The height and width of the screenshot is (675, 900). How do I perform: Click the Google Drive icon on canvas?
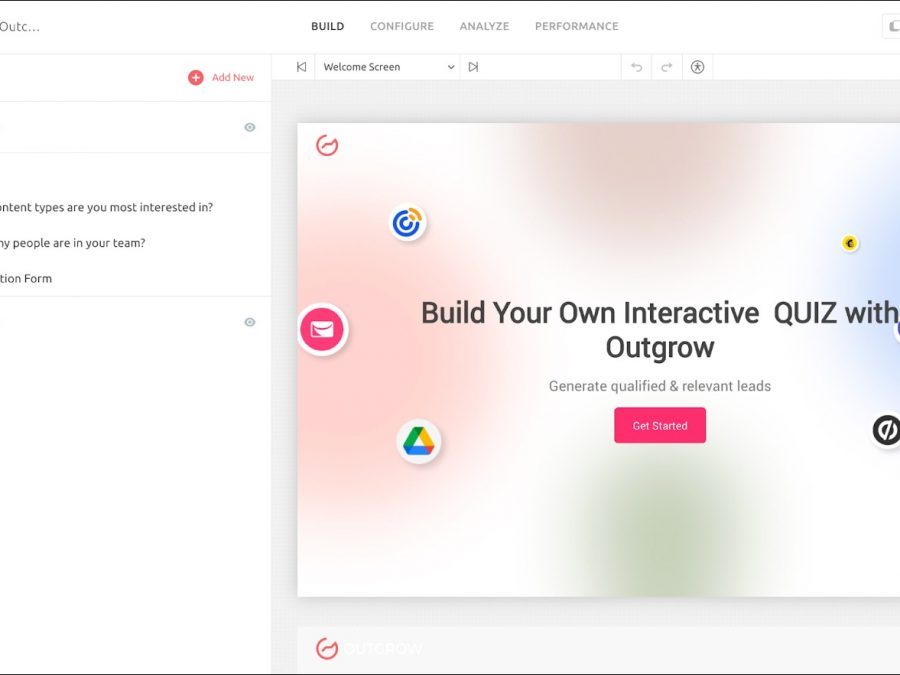pyautogui.click(x=418, y=441)
